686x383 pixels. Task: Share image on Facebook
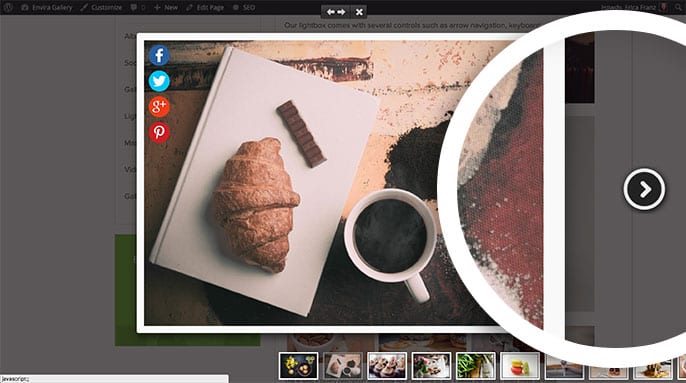[x=159, y=56]
